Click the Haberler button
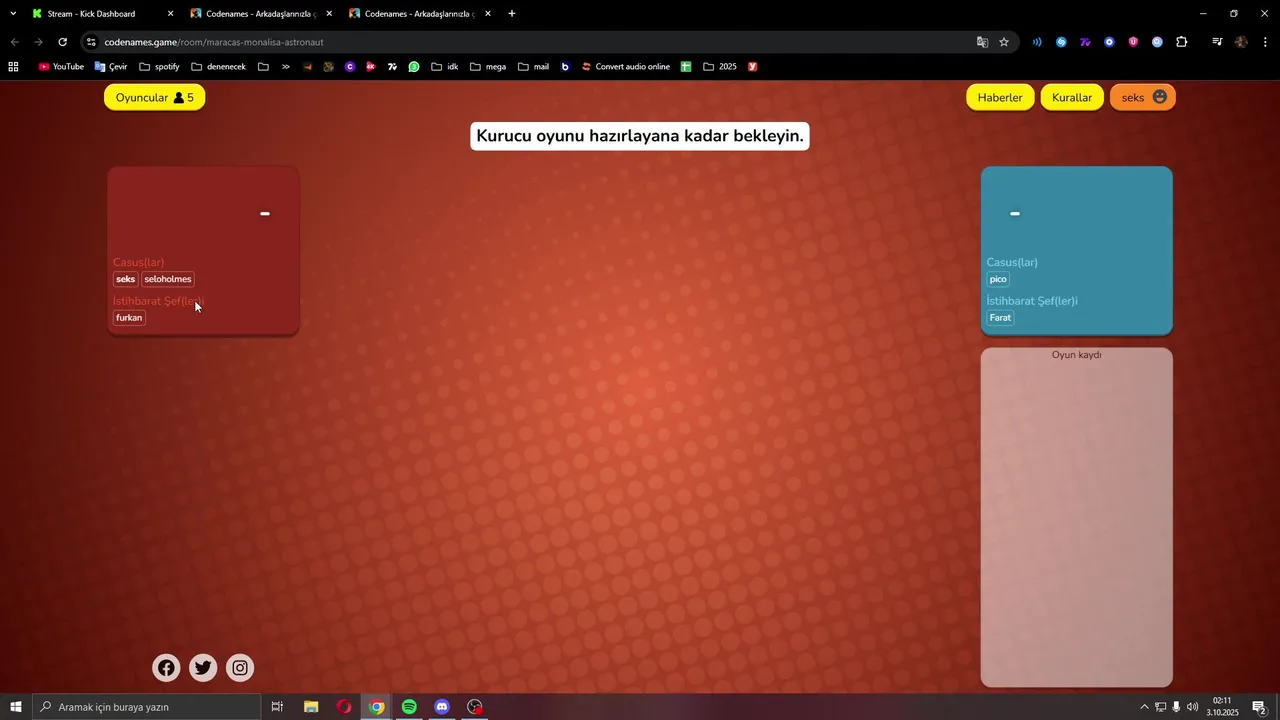This screenshot has width=1280, height=720. tap(1000, 97)
